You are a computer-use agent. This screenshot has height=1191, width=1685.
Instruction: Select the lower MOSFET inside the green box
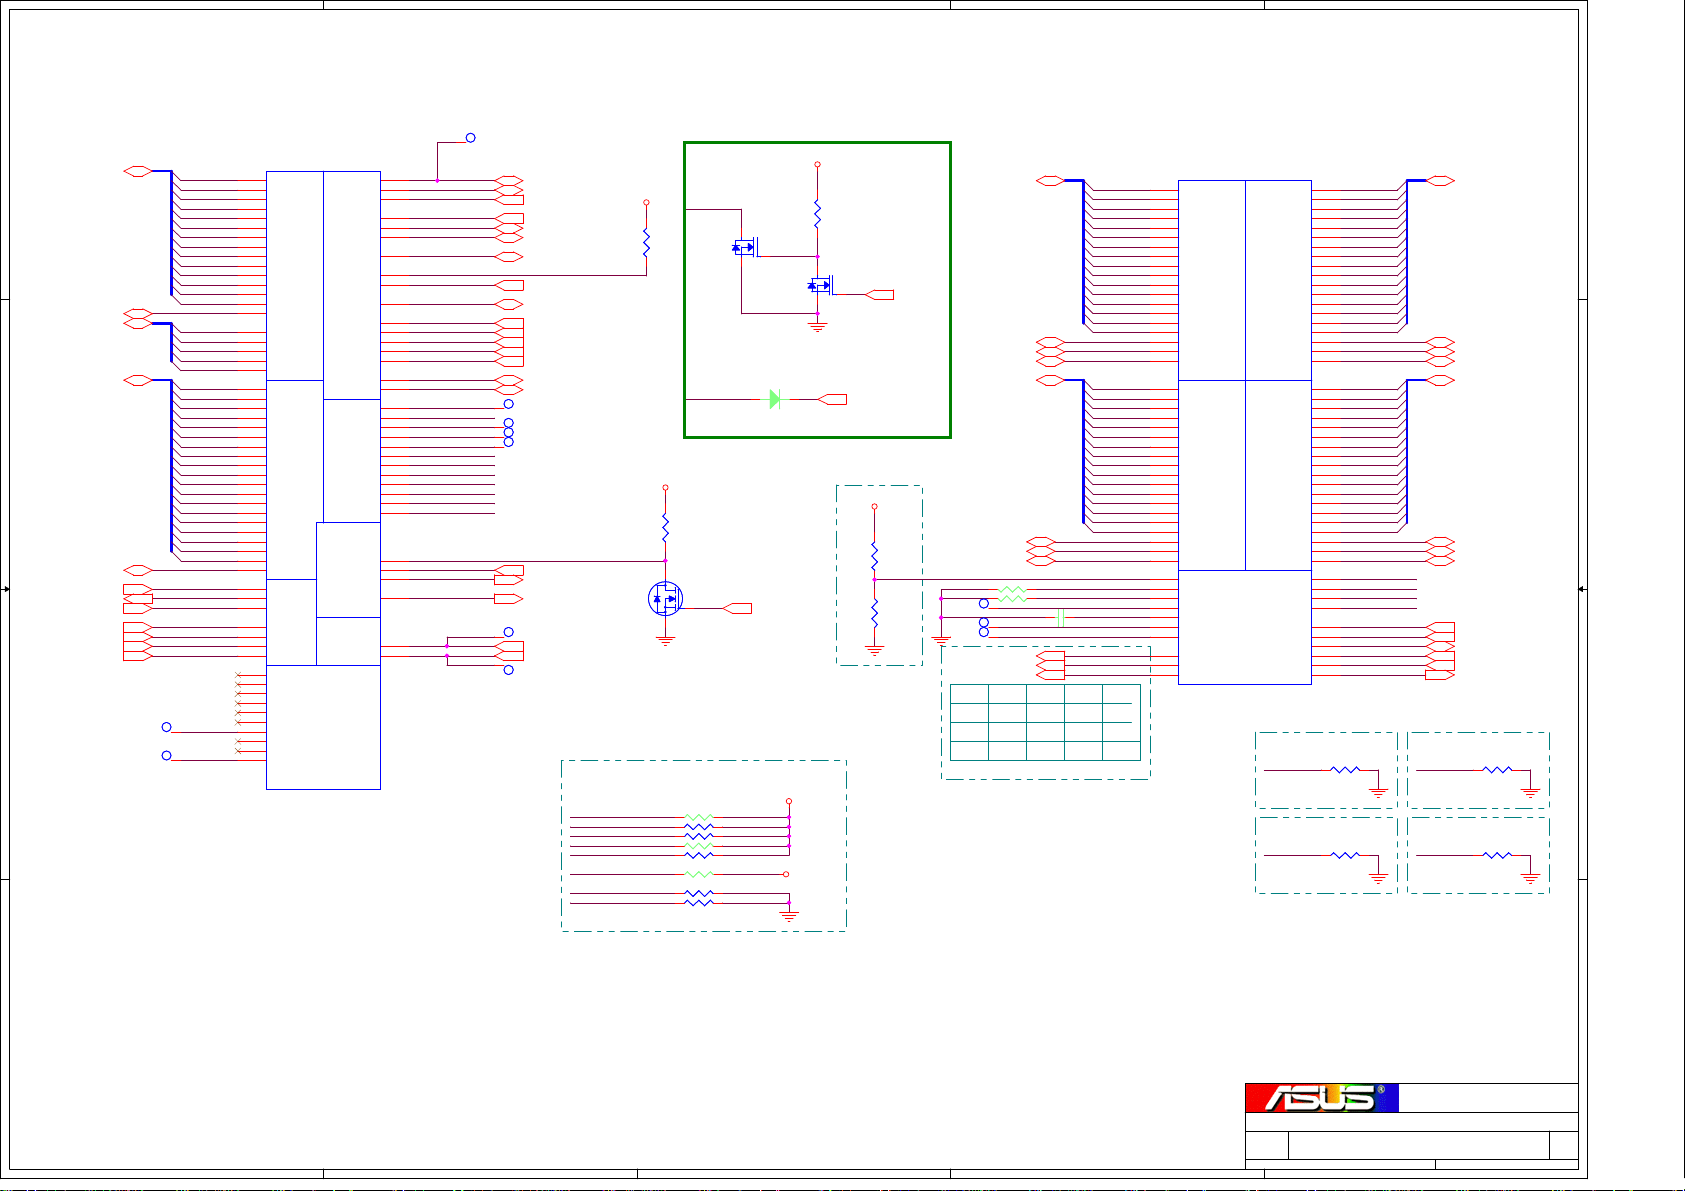tap(822, 285)
